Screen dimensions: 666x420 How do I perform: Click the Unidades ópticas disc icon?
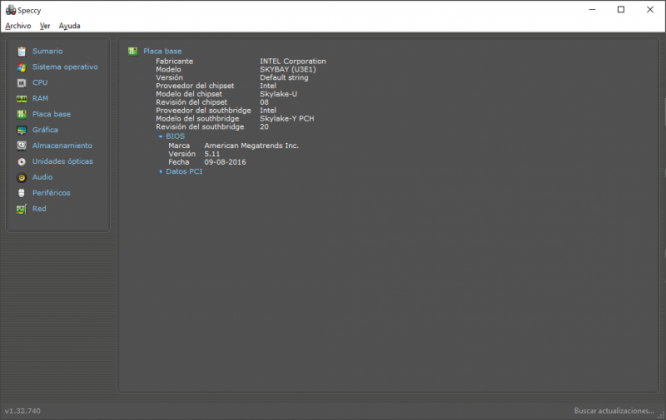(22, 161)
